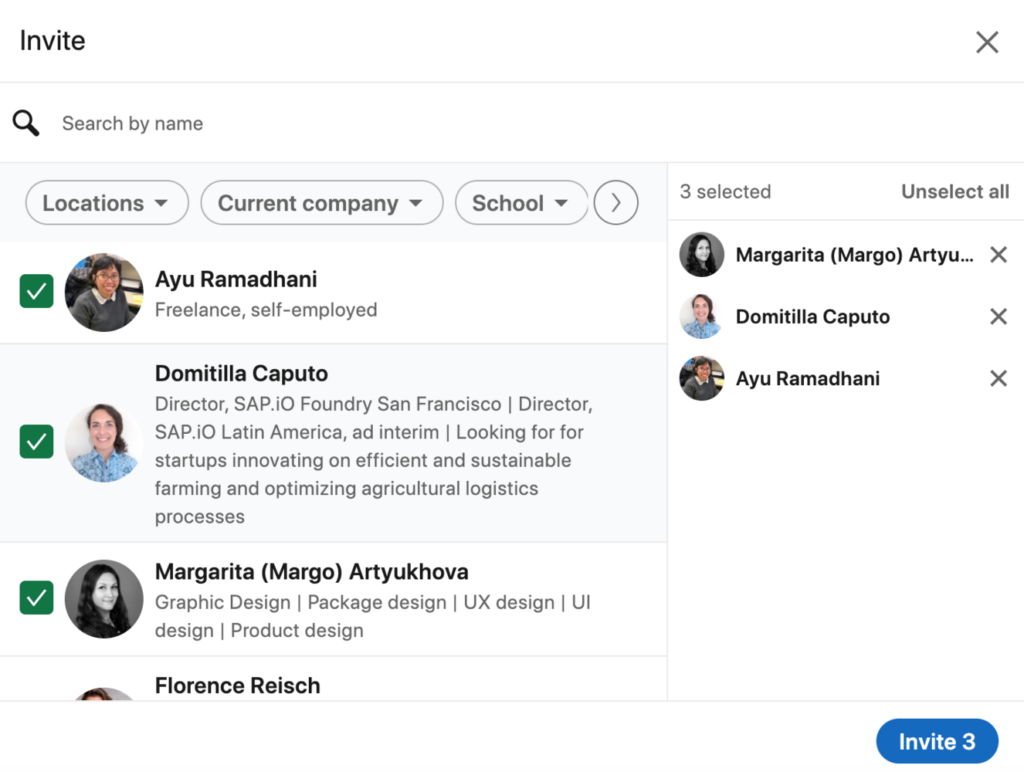
Task: Uncheck the Ayu Ramadhani checkbox
Action: click(x=37, y=291)
